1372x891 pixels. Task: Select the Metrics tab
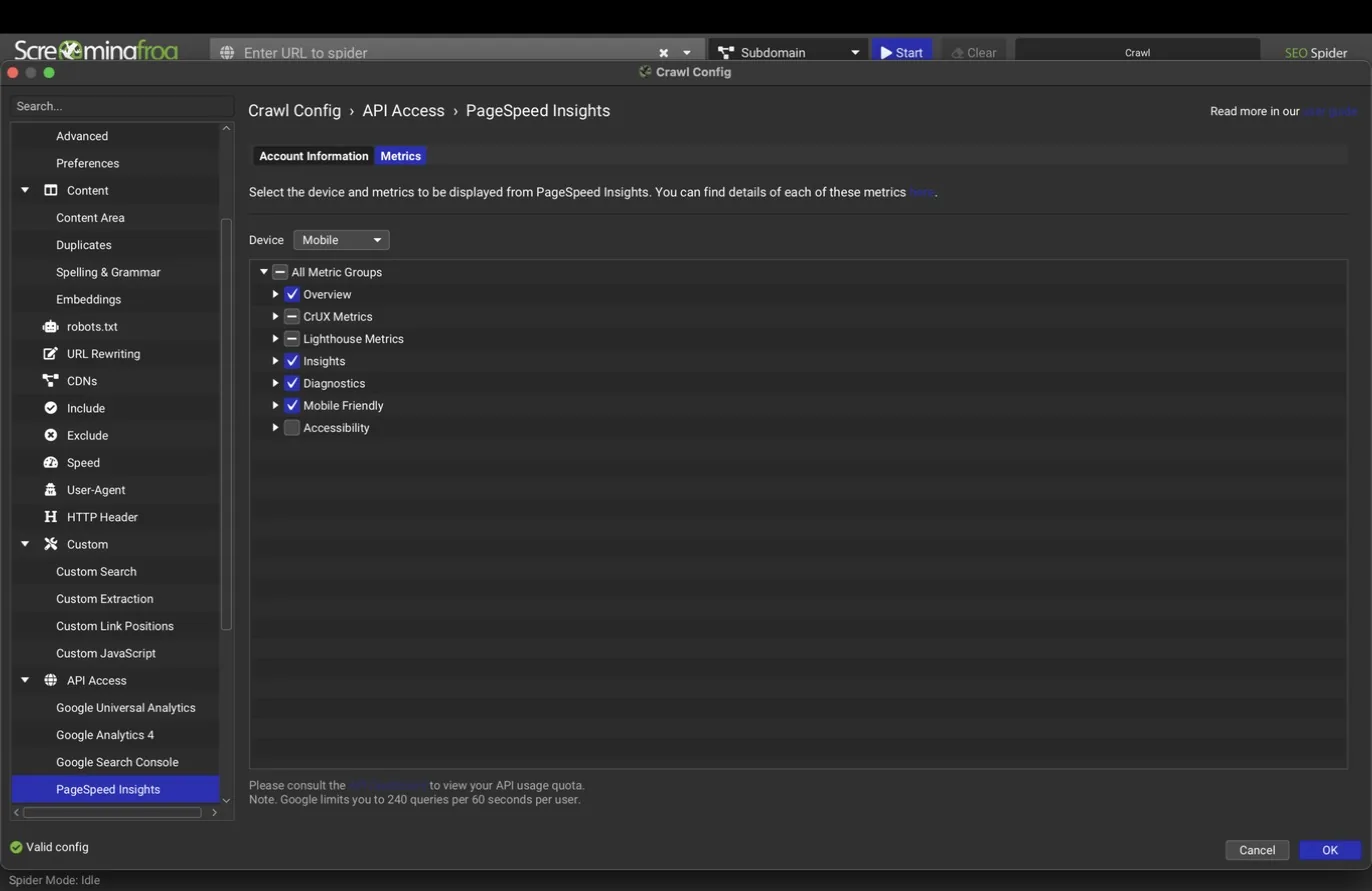click(400, 156)
